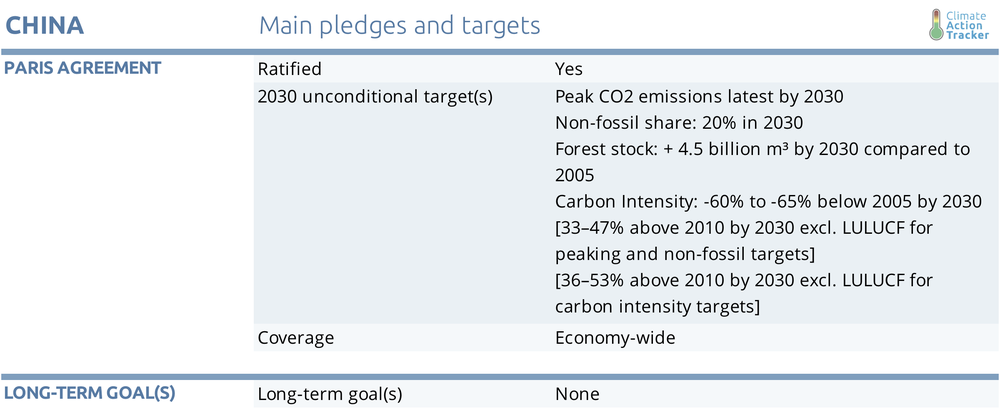The width and height of the screenshot is (1000, 415).
Task: Select the Coverage row label
Action: 296,338
